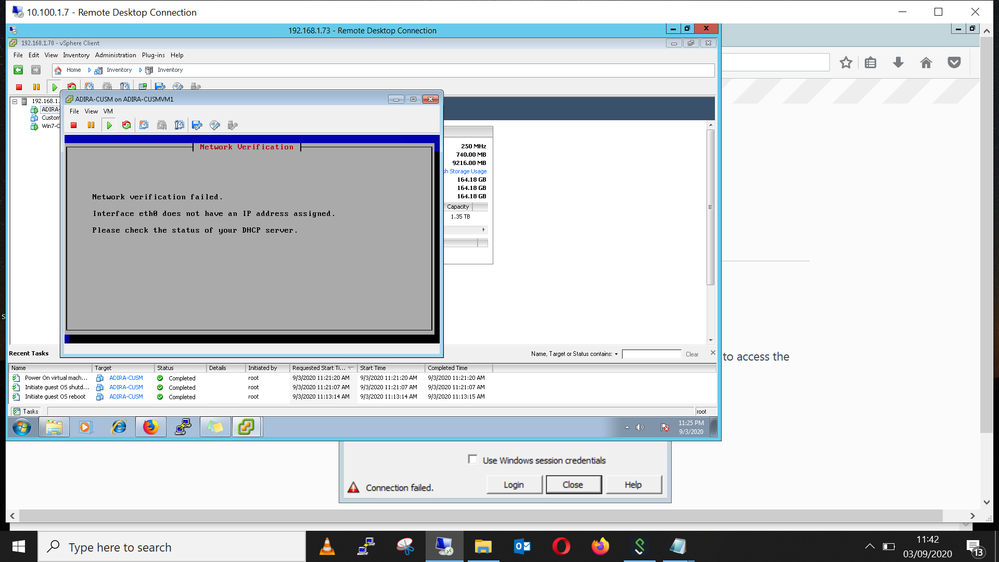The width and height of the screenshot is (999, 562).
Task: Open VLC from the host Windows taskbar
Action: [x=327, y=547]
